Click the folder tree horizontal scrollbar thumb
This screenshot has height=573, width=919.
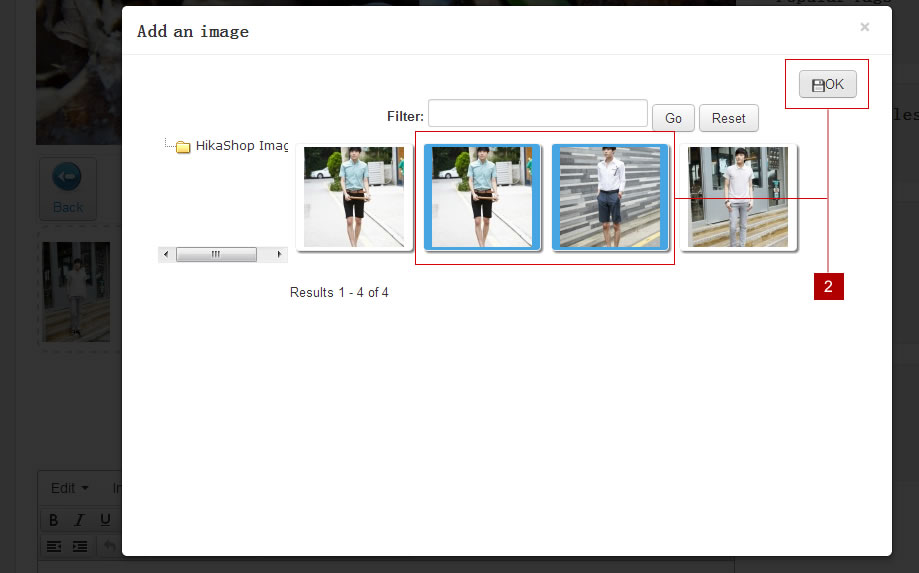click(216, 254)
